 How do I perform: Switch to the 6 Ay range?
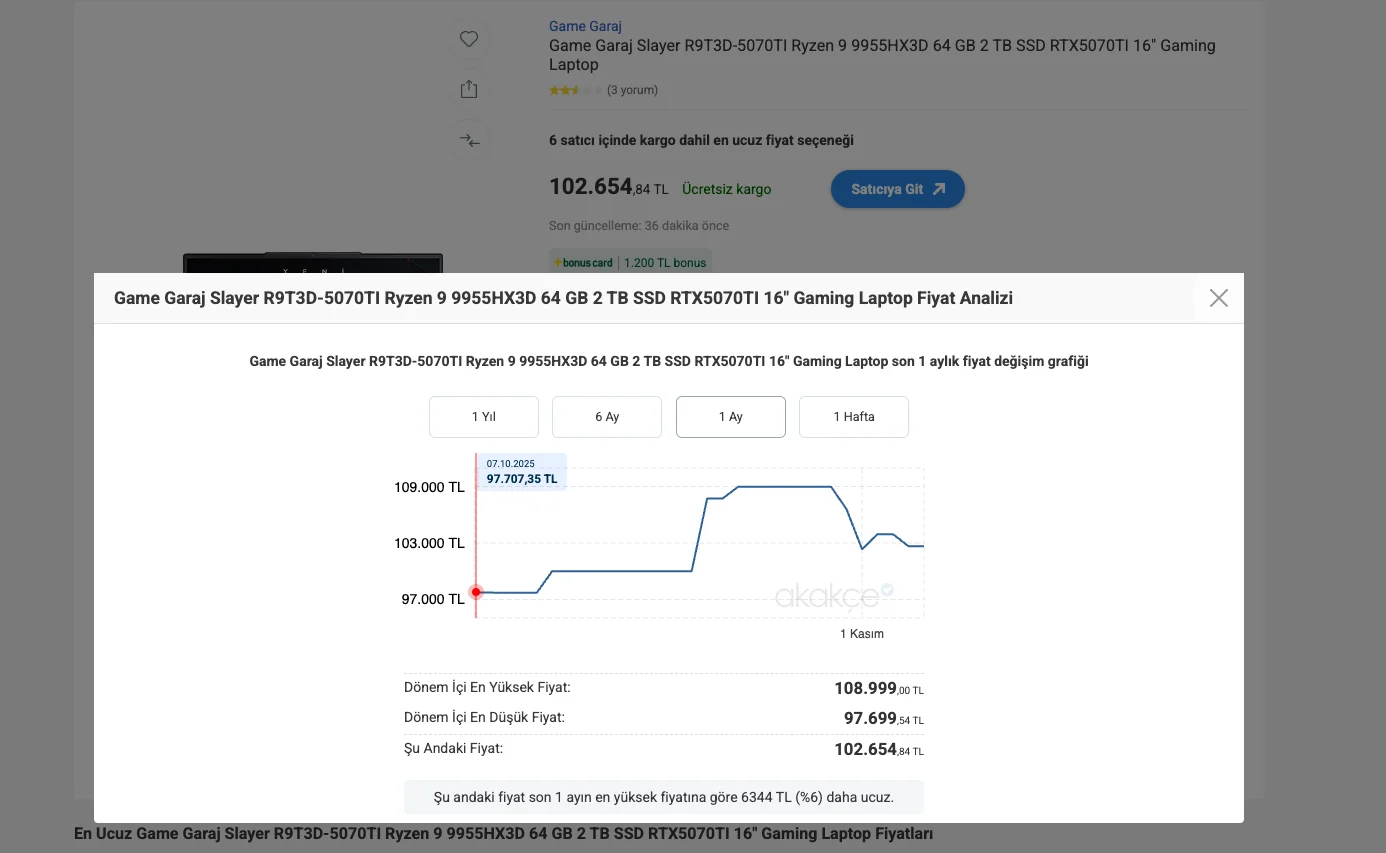pyautogui.click(x=607, y=417)
